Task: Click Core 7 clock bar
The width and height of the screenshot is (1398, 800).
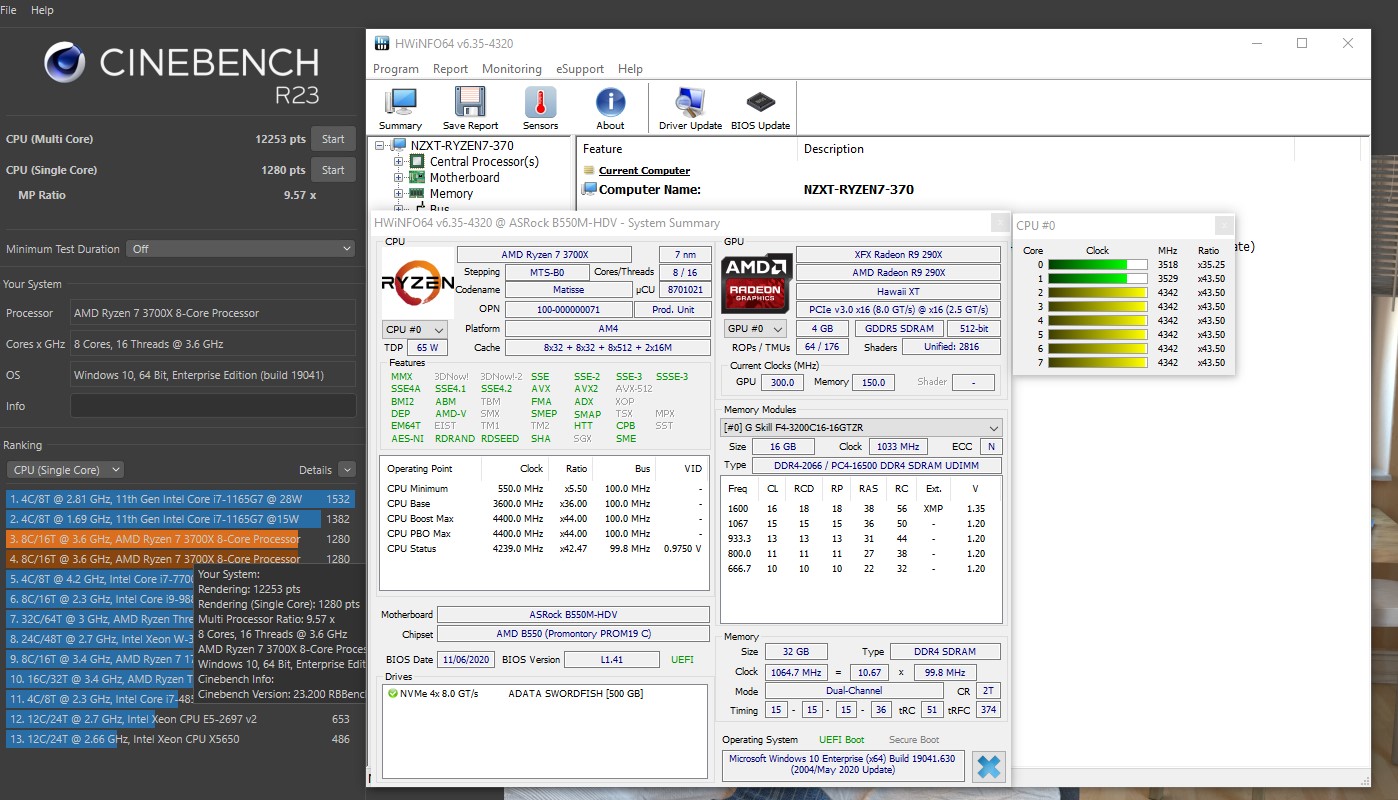Action: pyautogui.click(x=1097, y=363)
